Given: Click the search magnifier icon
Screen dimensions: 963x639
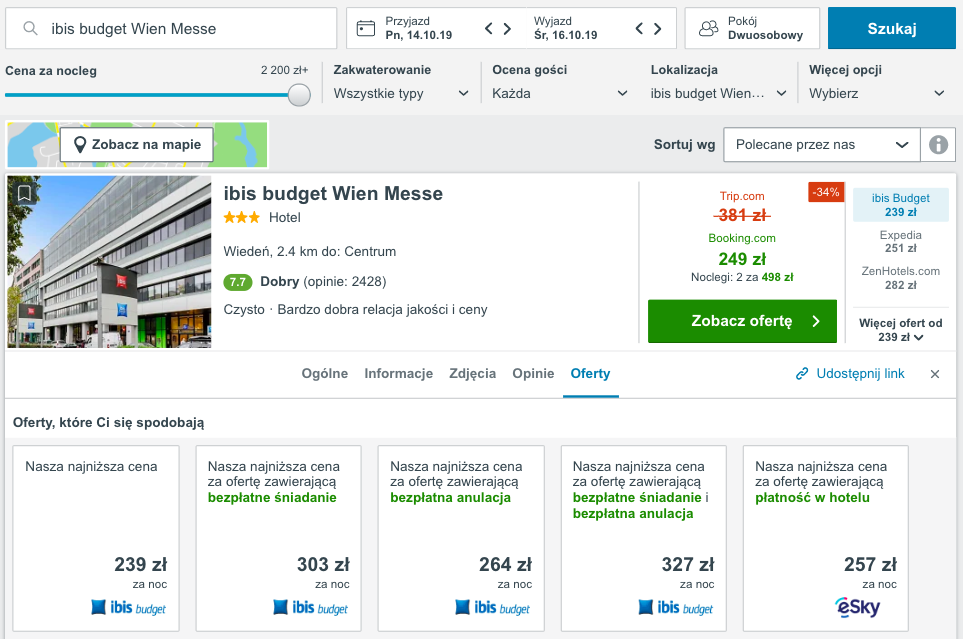Looking at the screenshot, I should pos(31,29).
